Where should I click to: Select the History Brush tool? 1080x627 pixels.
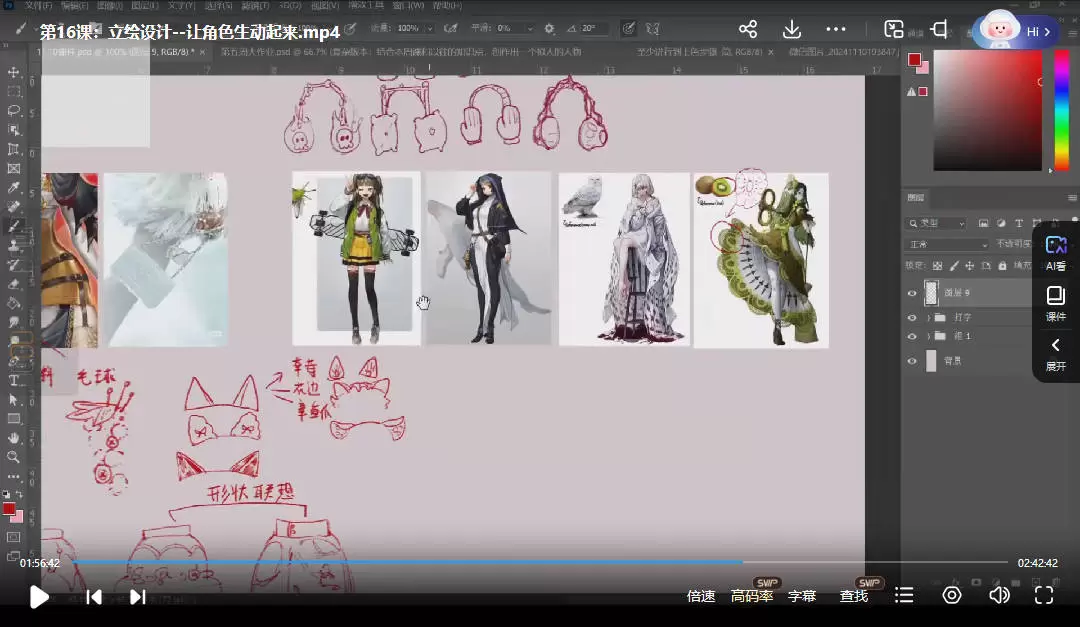point(13,265)
